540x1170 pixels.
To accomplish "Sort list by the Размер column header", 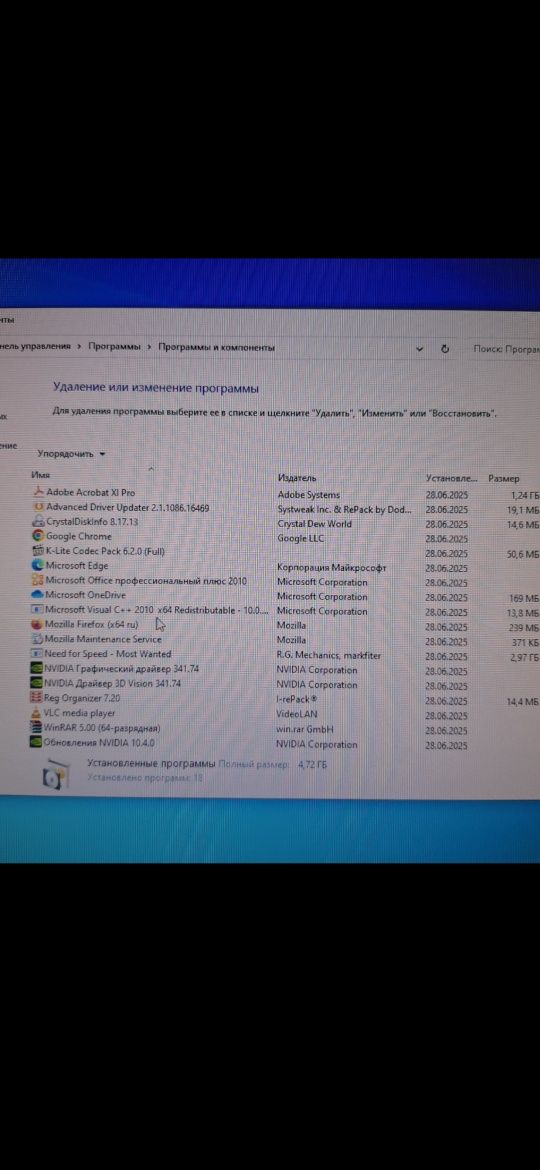I will (x=503, y=478).
